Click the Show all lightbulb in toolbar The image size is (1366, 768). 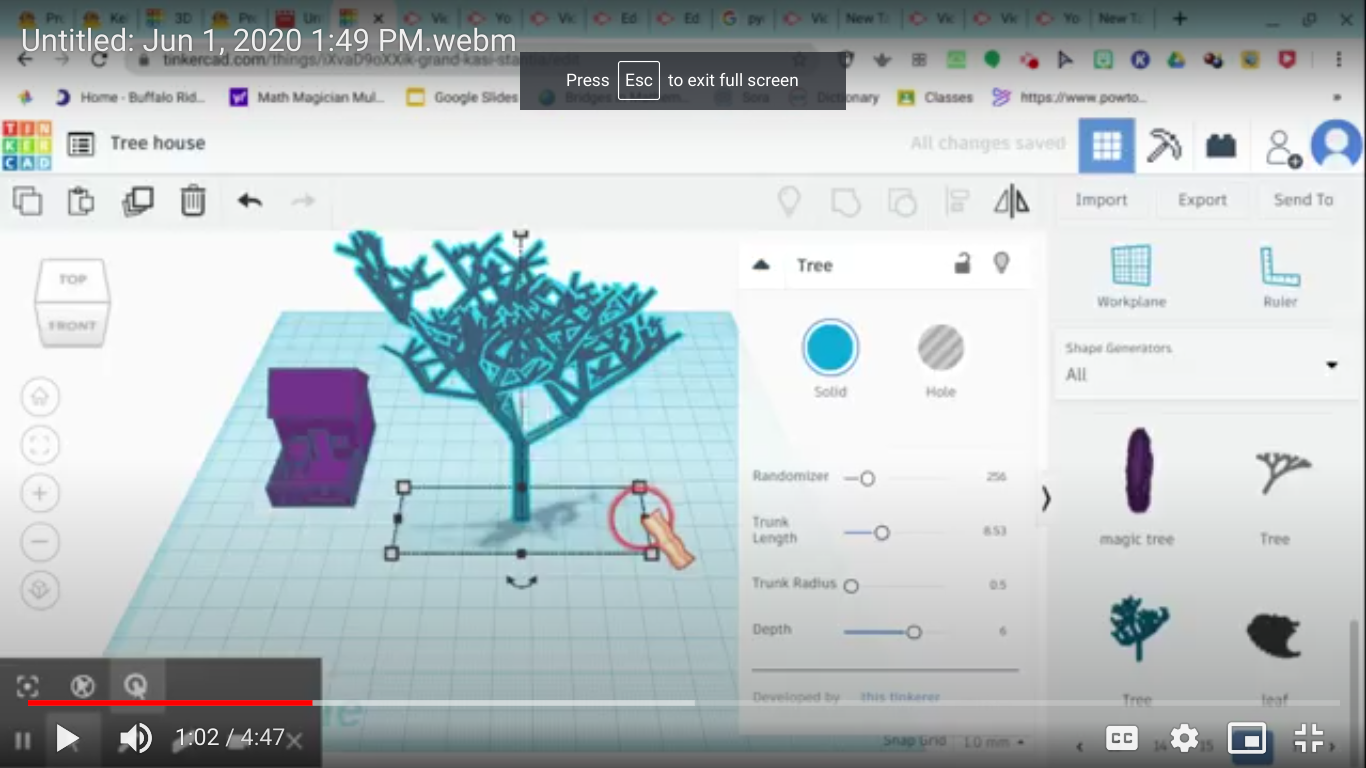(x=789, y=202)
